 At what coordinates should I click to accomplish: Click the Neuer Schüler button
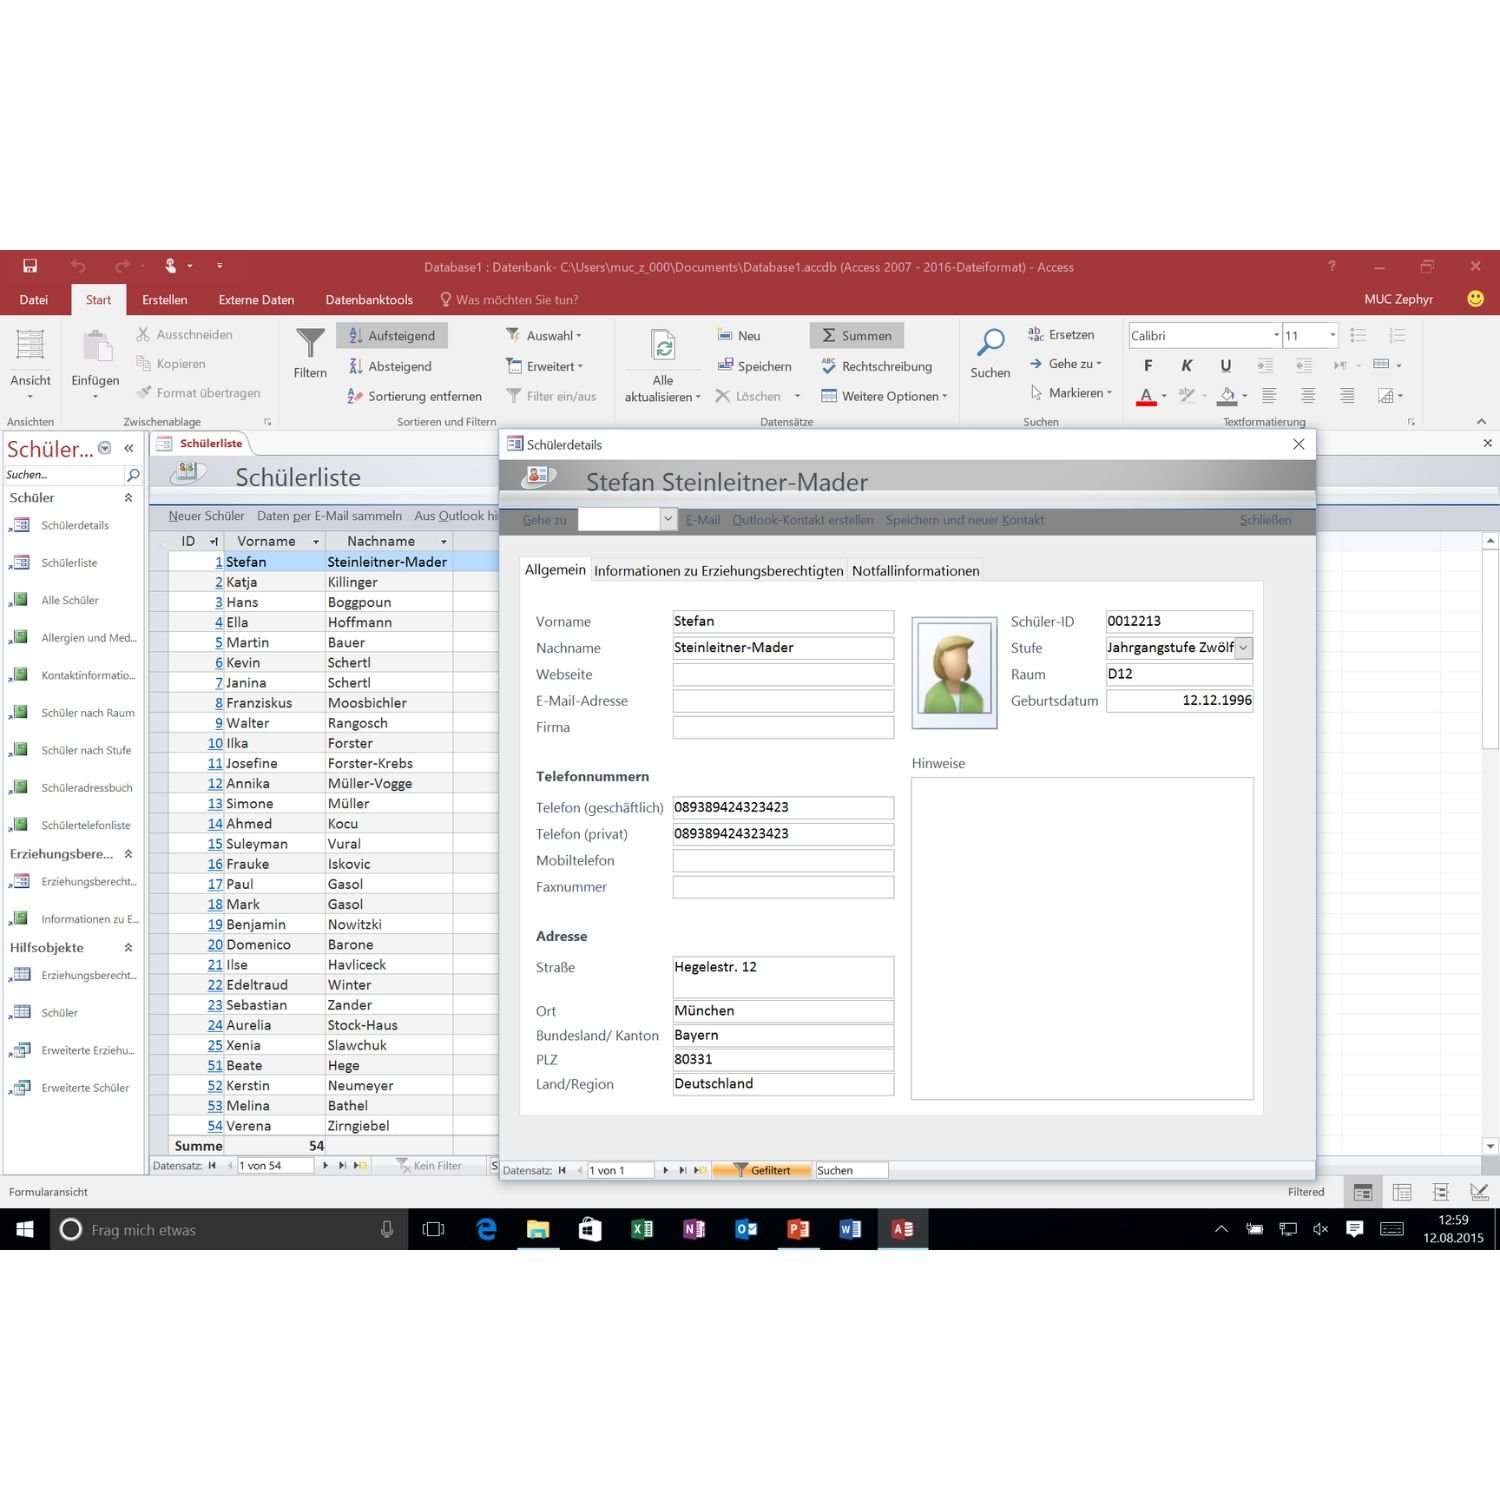pyautogui.click(x=206, y=515)
